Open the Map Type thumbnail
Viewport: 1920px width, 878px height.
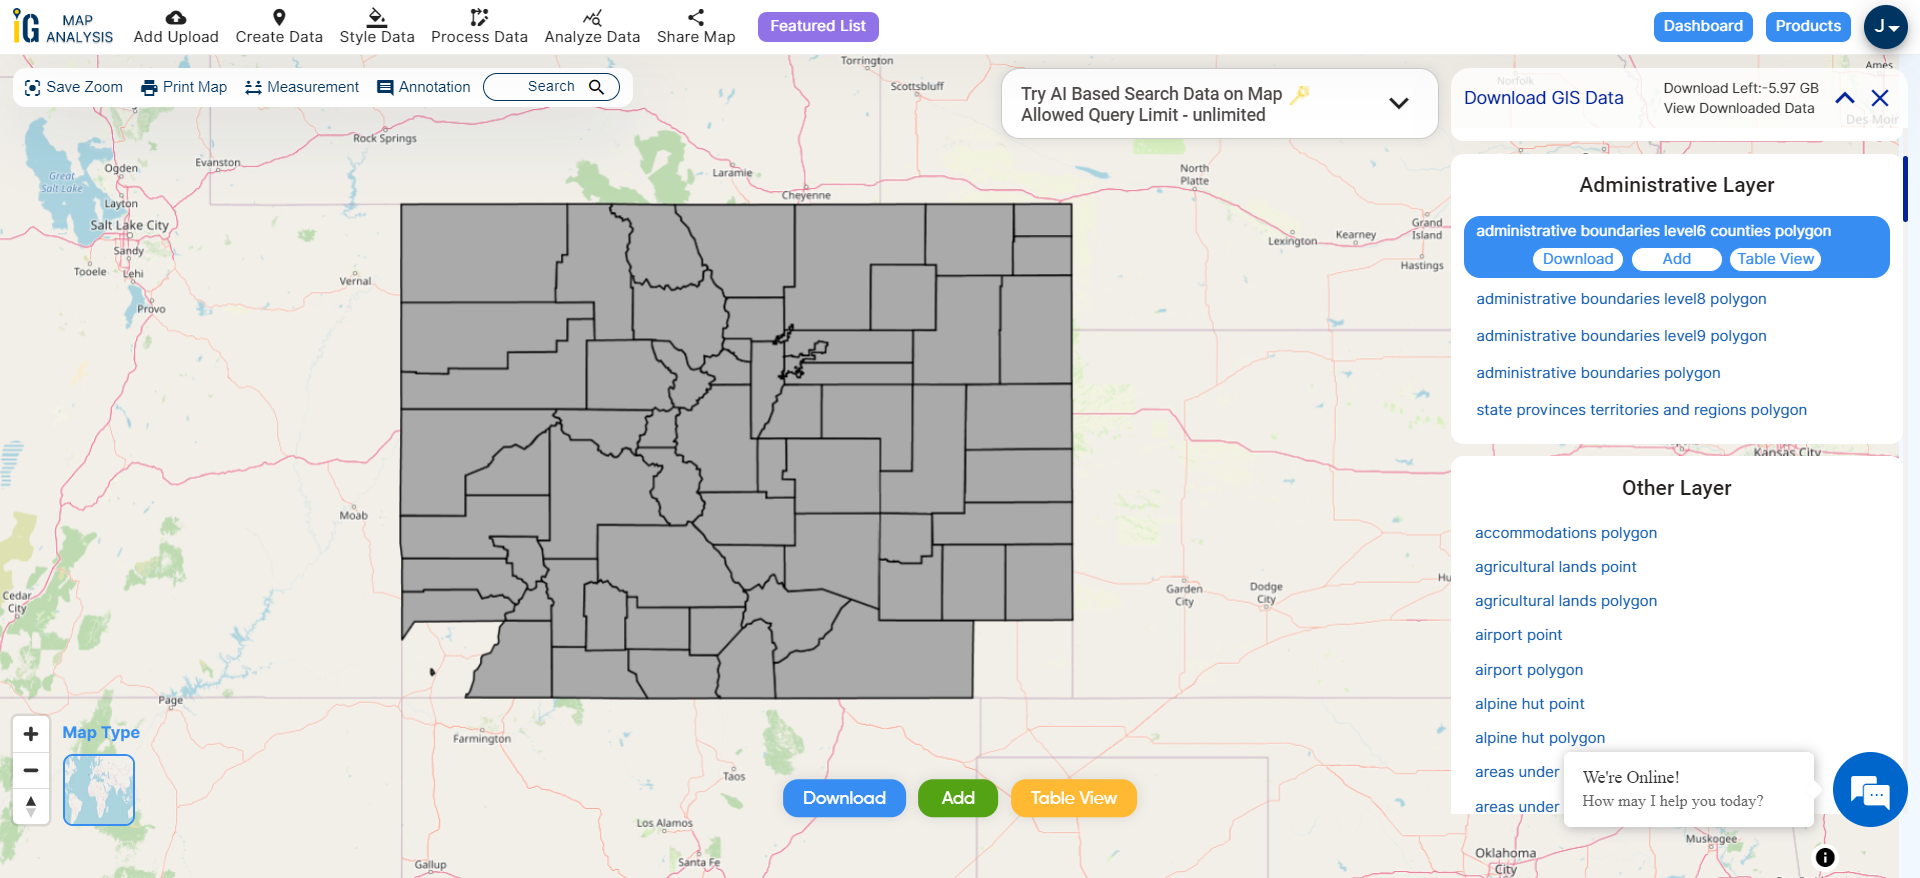[x=99, y=790]
